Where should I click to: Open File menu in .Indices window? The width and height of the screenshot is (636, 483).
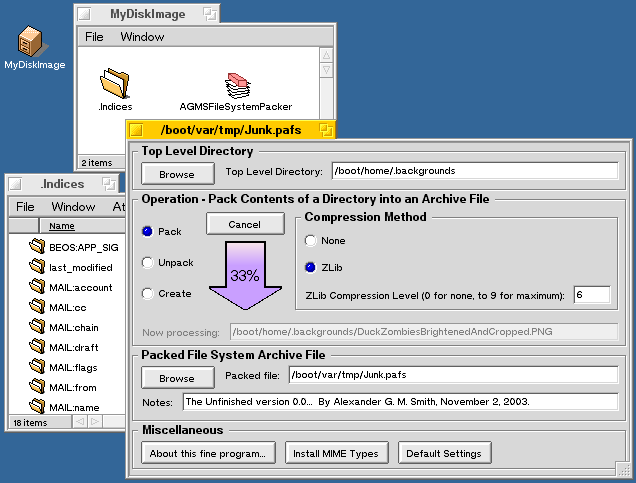[x=25, y=207]
